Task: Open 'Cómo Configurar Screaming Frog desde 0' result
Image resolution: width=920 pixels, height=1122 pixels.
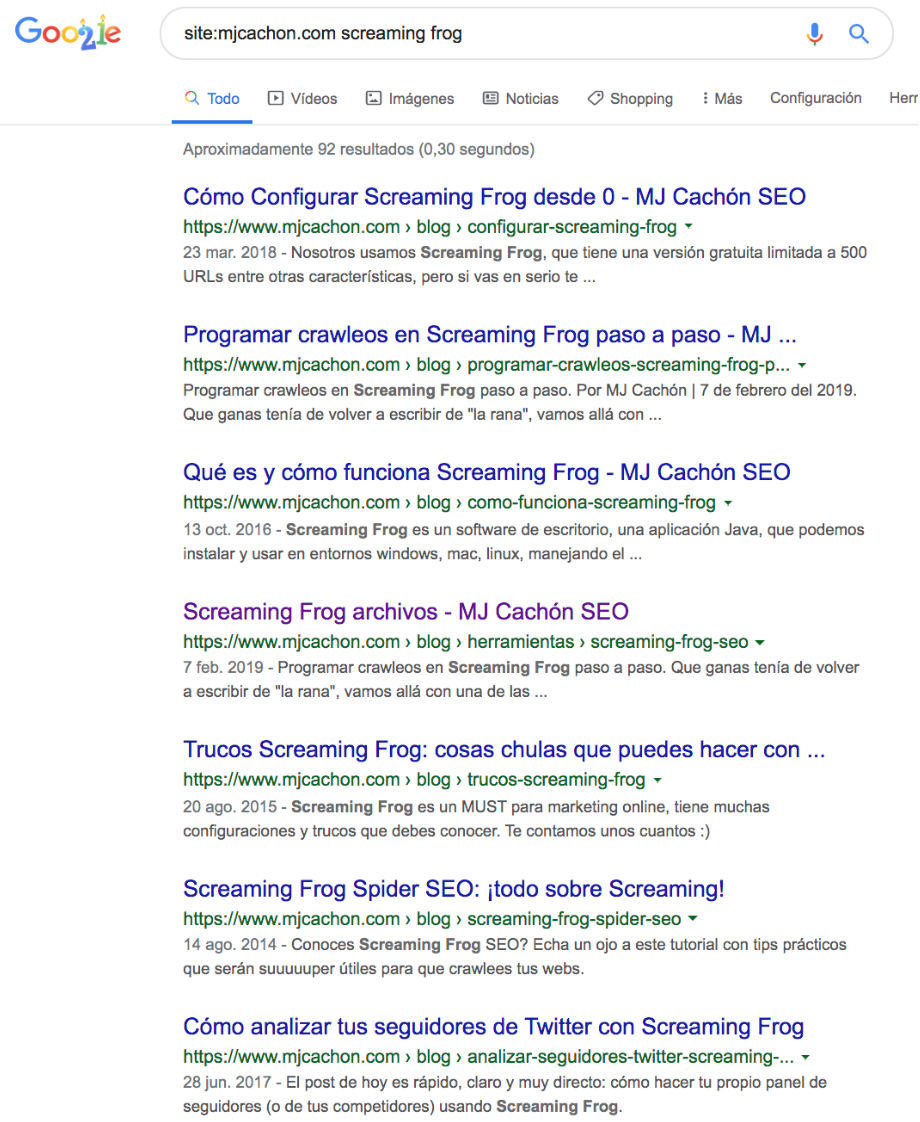Action: pos(494,197)
